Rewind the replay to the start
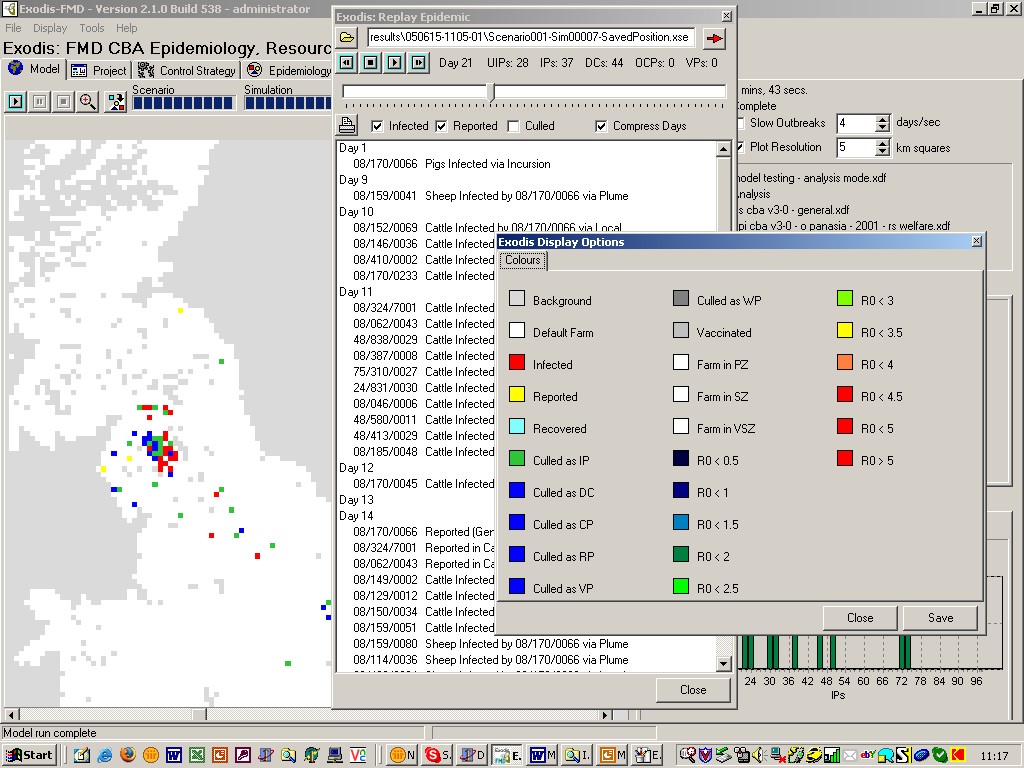 pos(347,63)
